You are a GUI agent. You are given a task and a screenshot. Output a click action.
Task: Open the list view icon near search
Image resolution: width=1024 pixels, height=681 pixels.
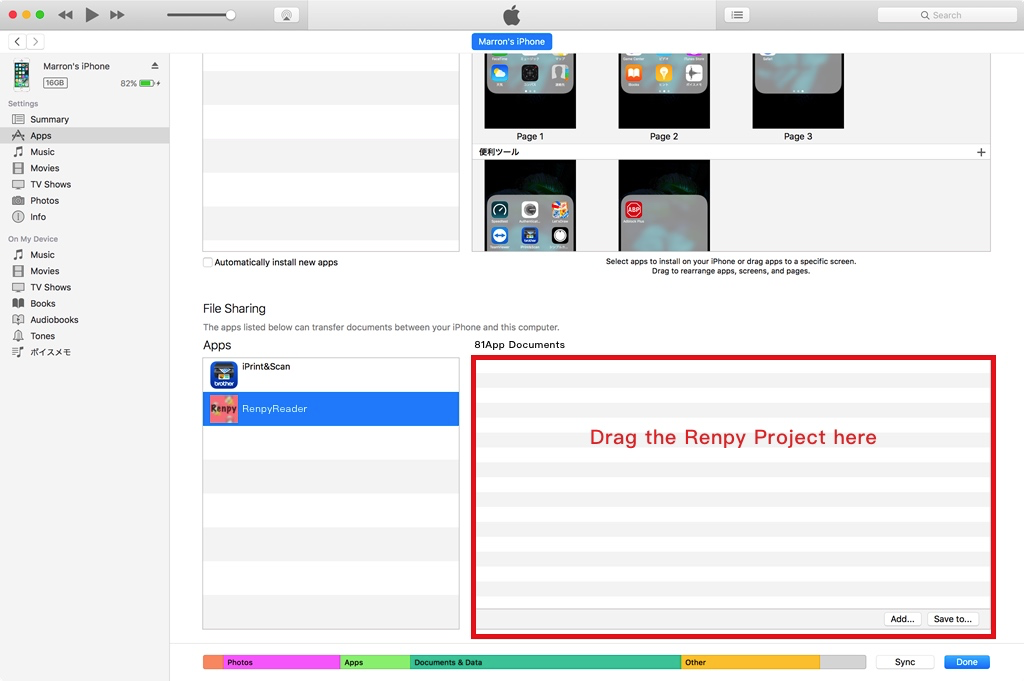click(x=737, y=15)
